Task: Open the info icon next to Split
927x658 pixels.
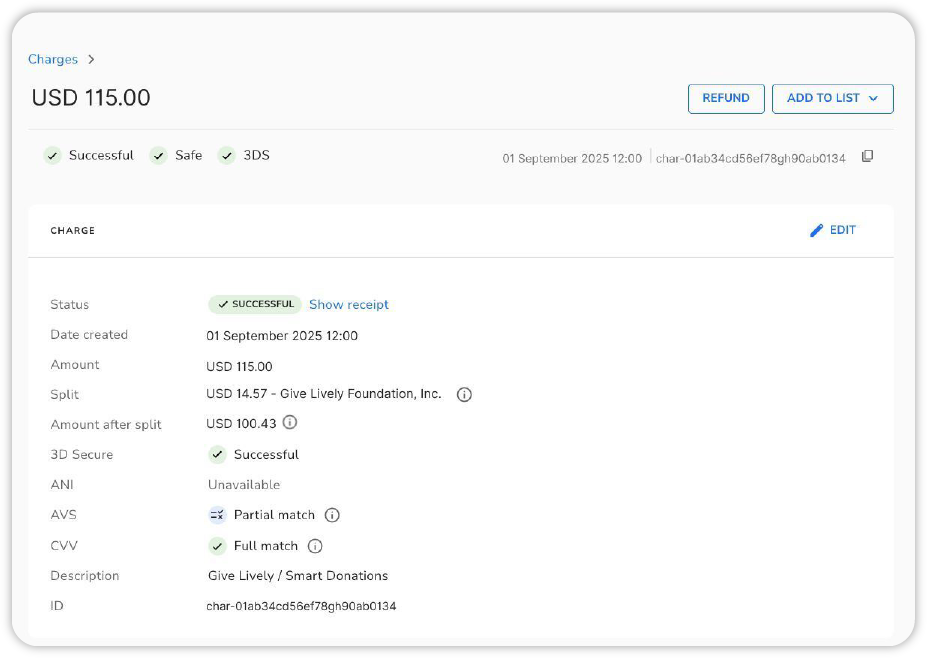Action: (x=464, y=394)
